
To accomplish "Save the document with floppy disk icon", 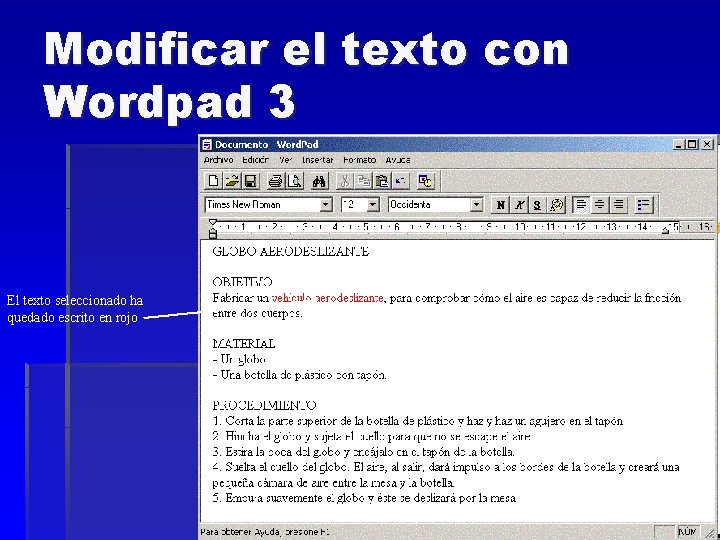I will [x=251, y=181].
